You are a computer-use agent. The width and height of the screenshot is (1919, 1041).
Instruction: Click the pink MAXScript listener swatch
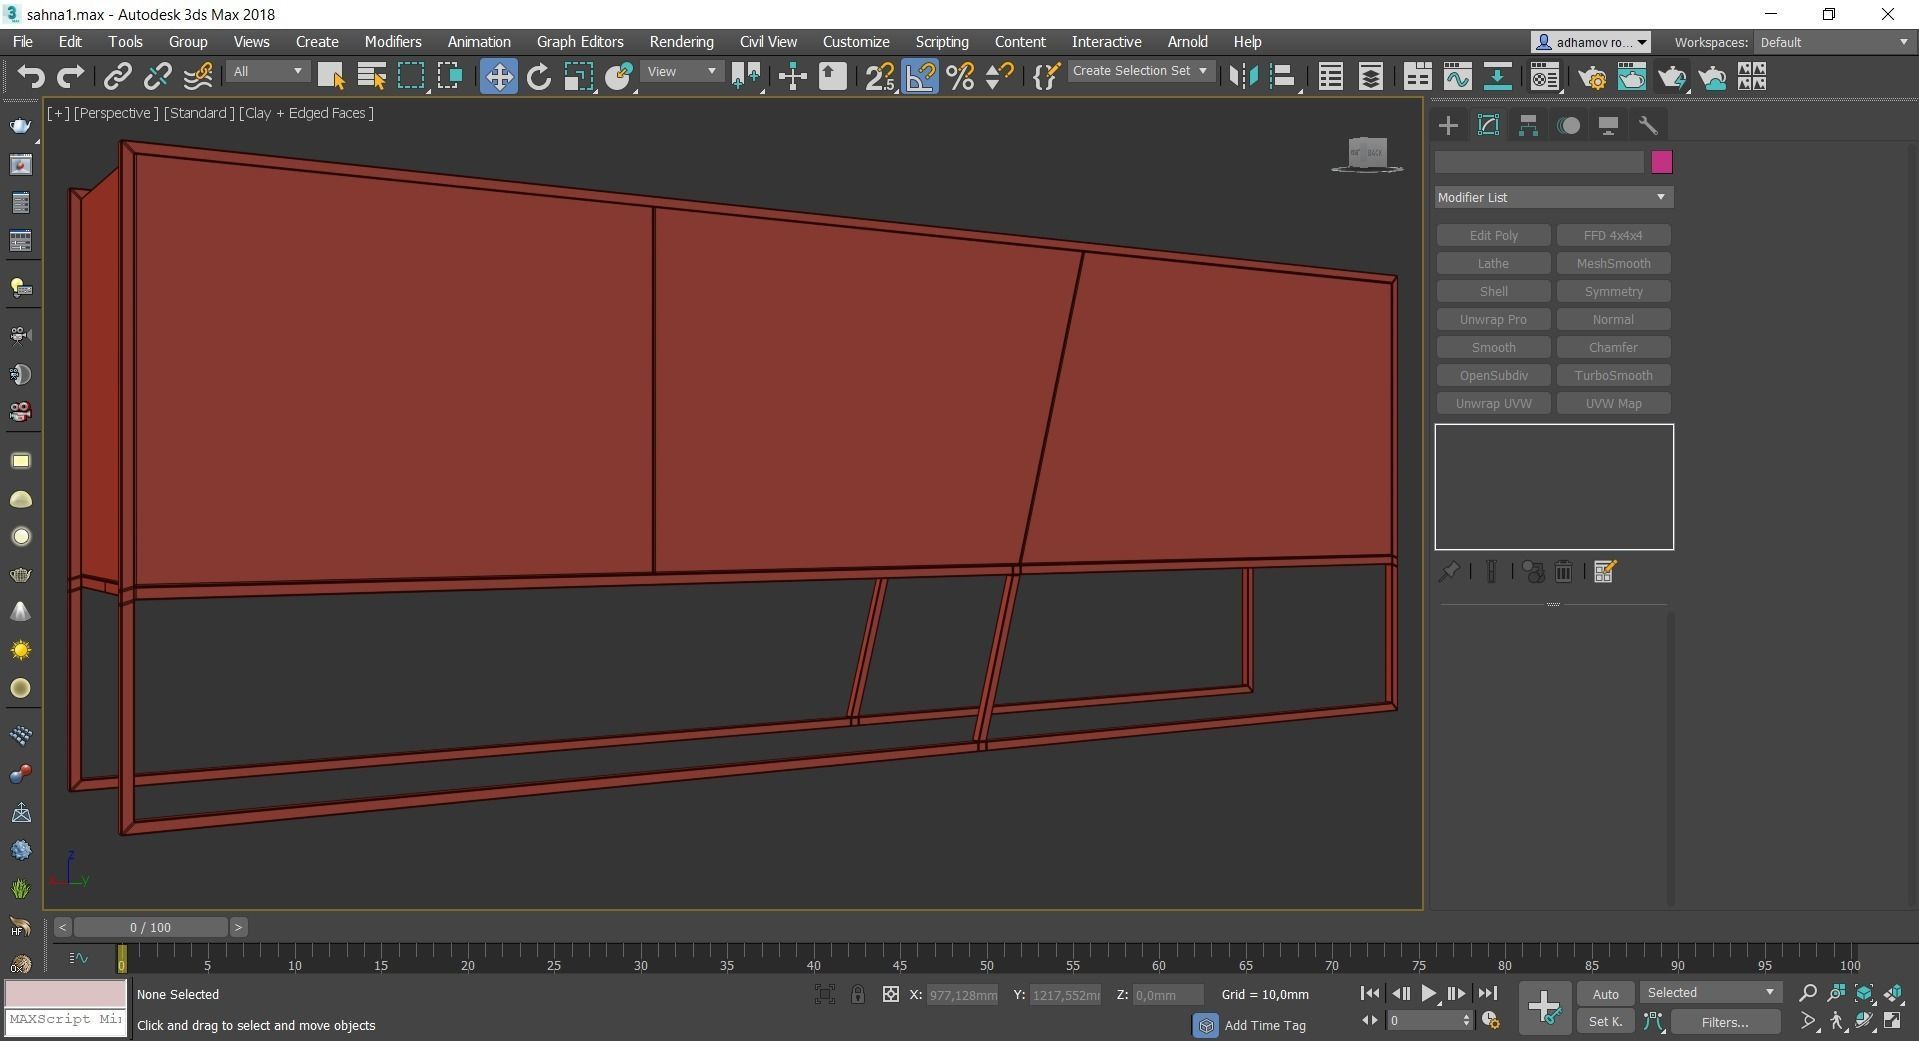[66, 993]
